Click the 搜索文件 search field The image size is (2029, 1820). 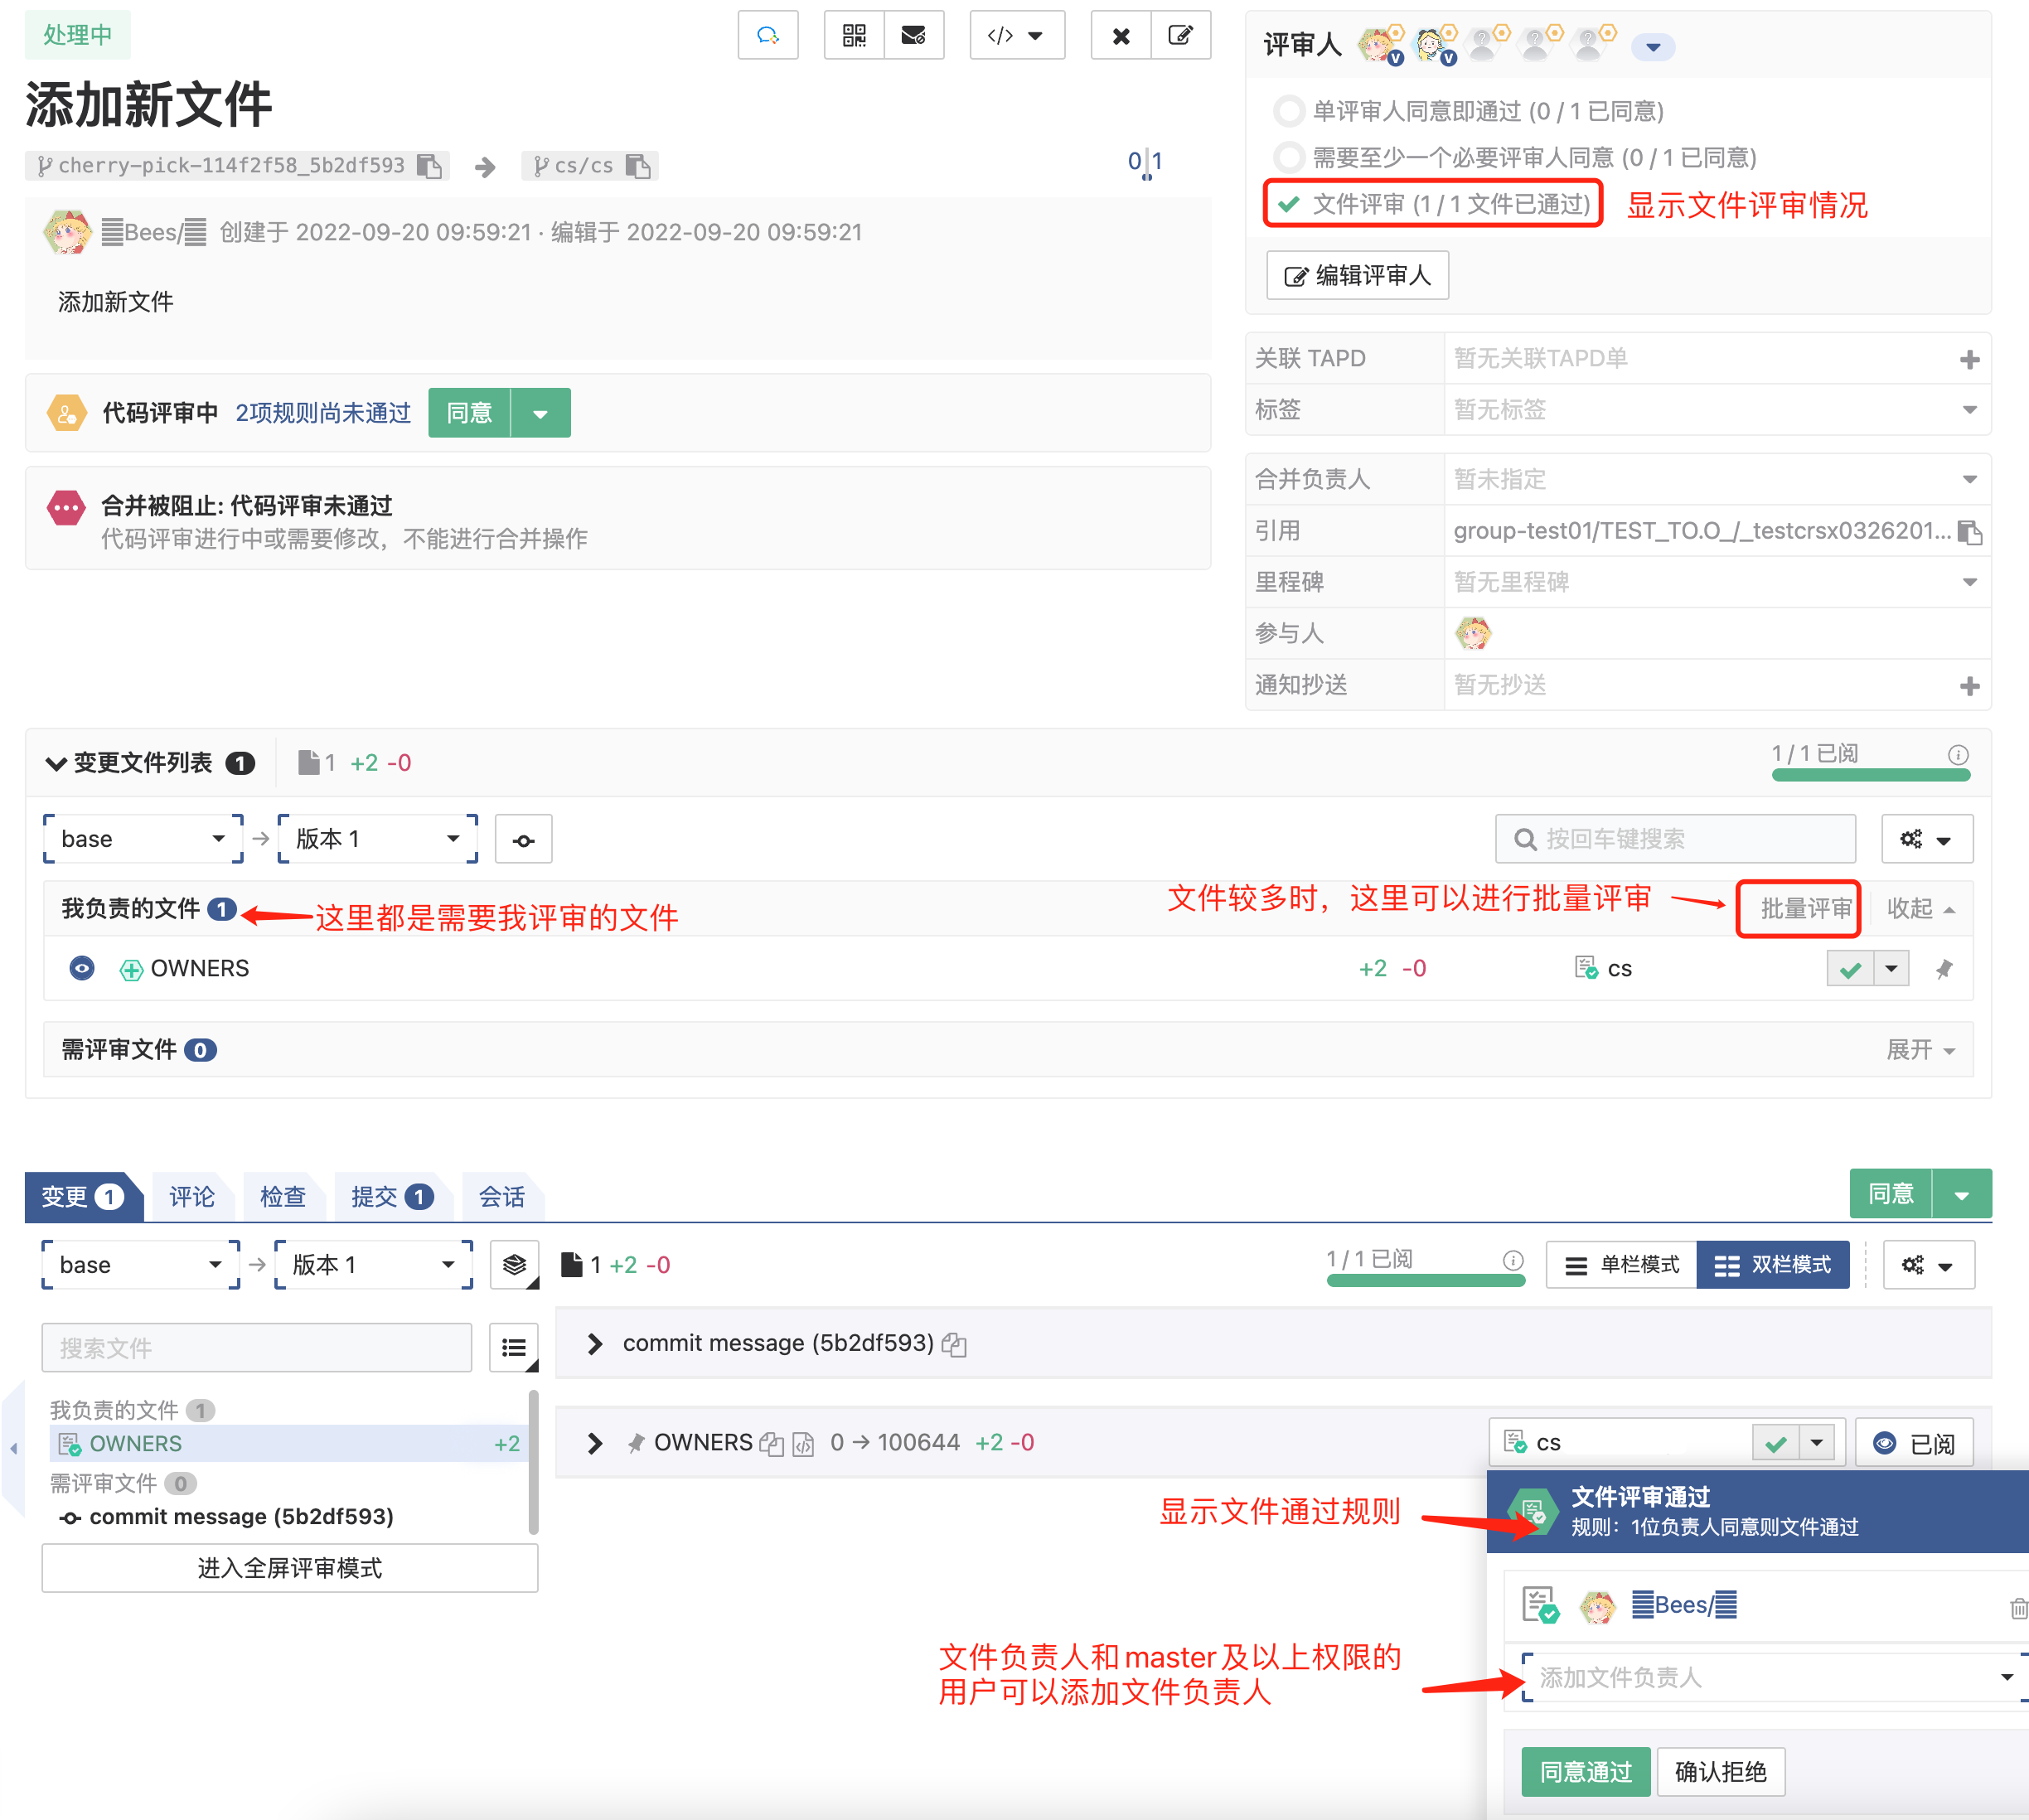[x=256, y=1348]
